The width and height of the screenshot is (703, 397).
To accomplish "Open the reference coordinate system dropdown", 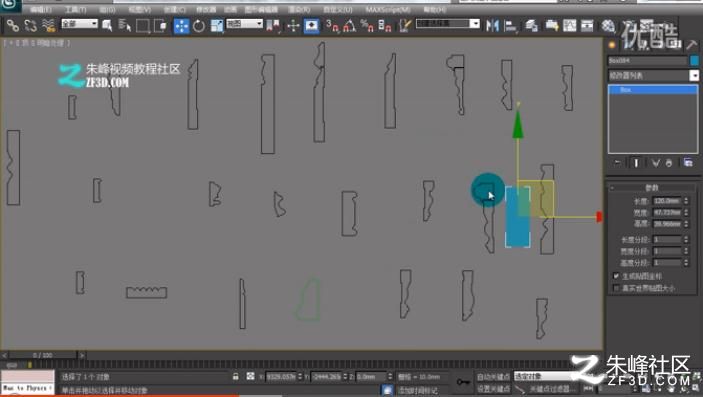I will (x=244, y=23).
